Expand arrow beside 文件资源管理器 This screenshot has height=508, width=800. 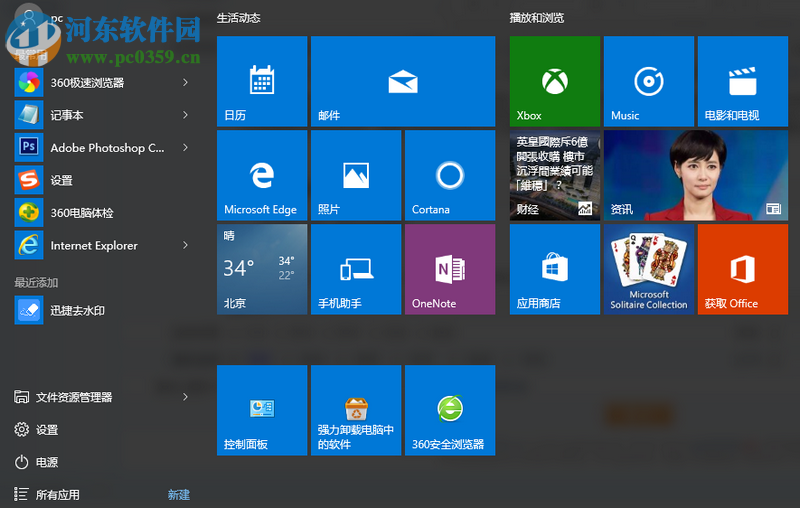point(186,397)
